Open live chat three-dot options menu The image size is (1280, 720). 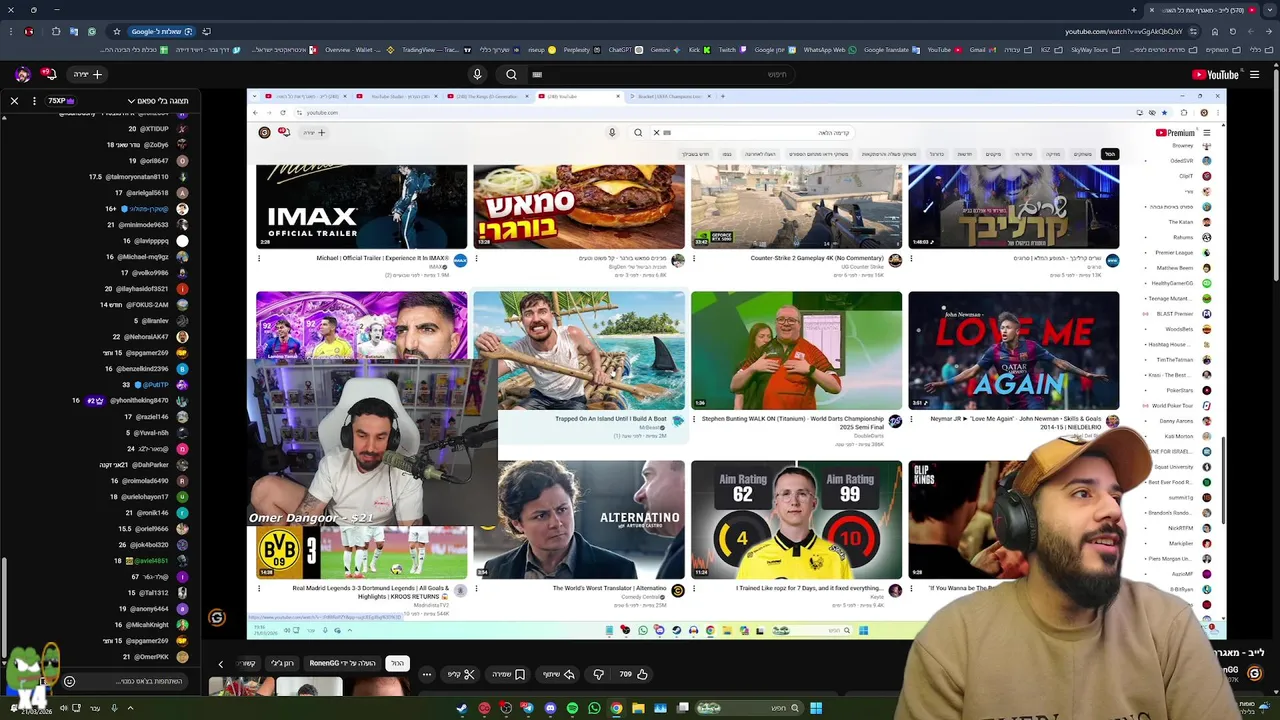34,101
